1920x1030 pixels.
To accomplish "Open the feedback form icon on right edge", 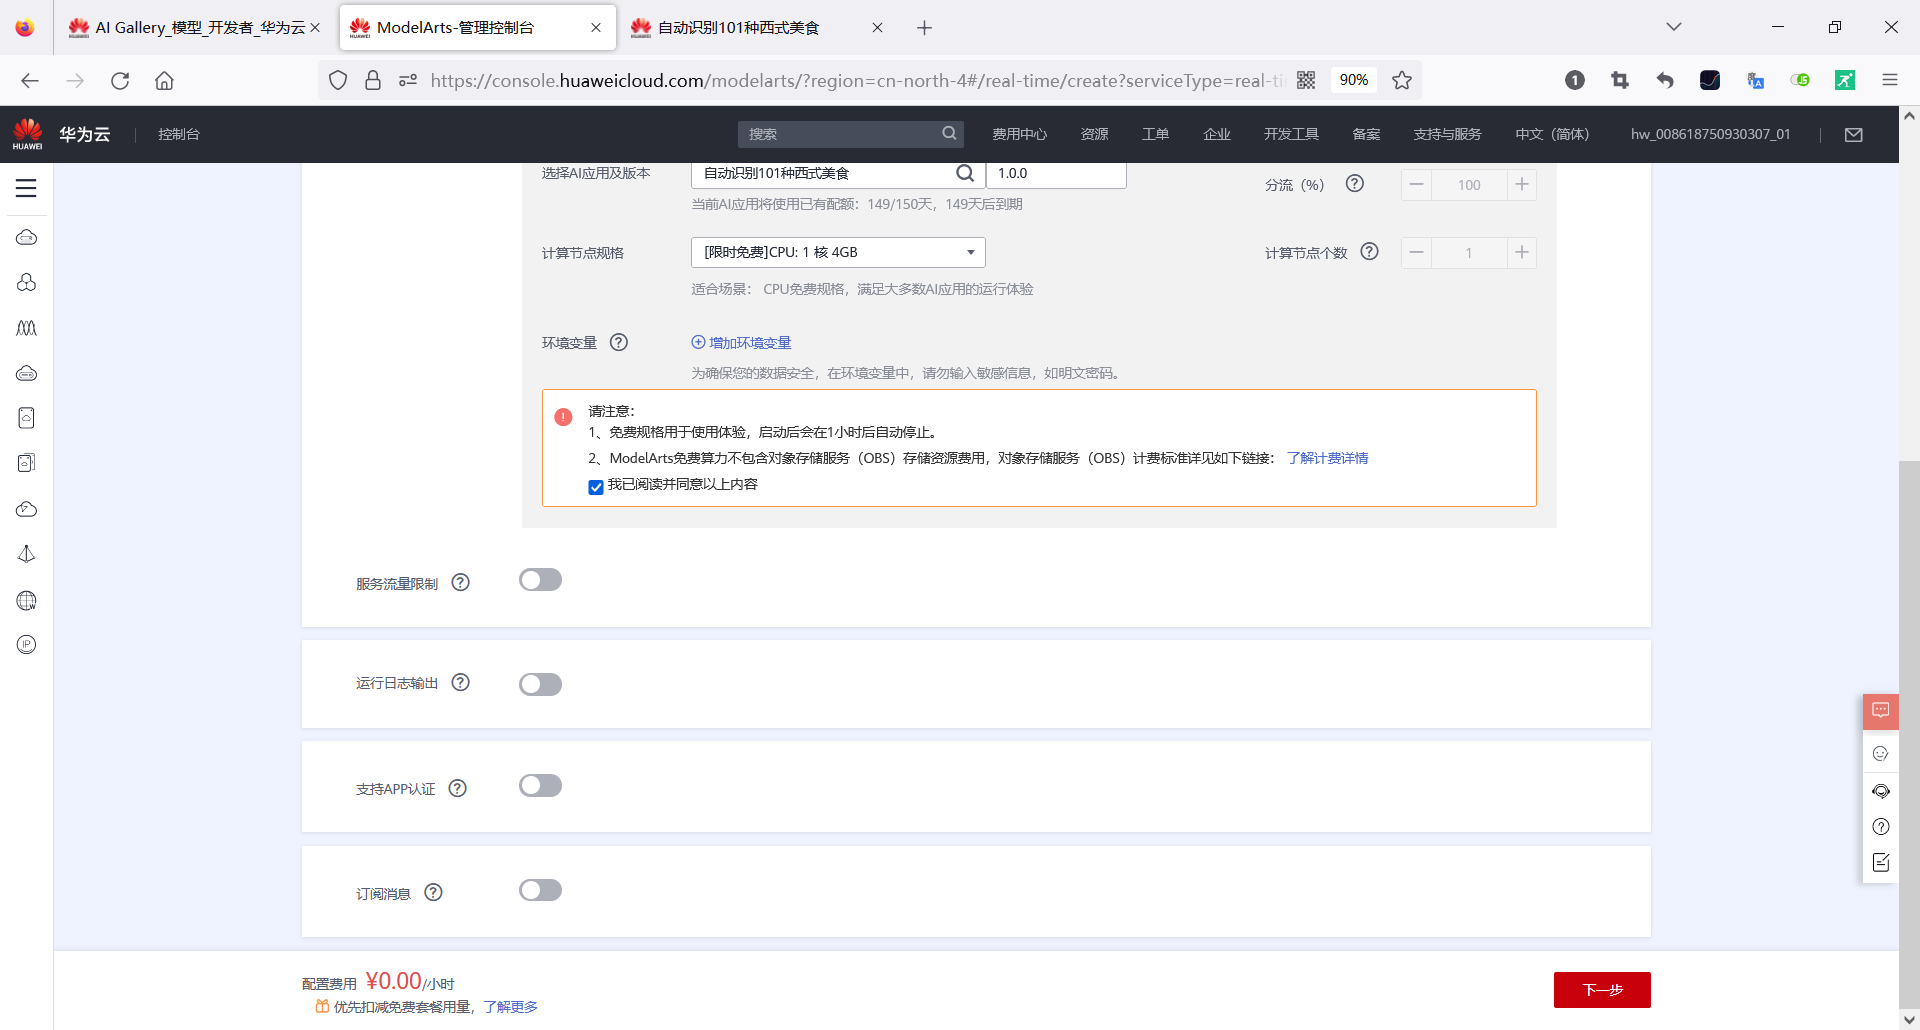I will [x=1881, y=862].
